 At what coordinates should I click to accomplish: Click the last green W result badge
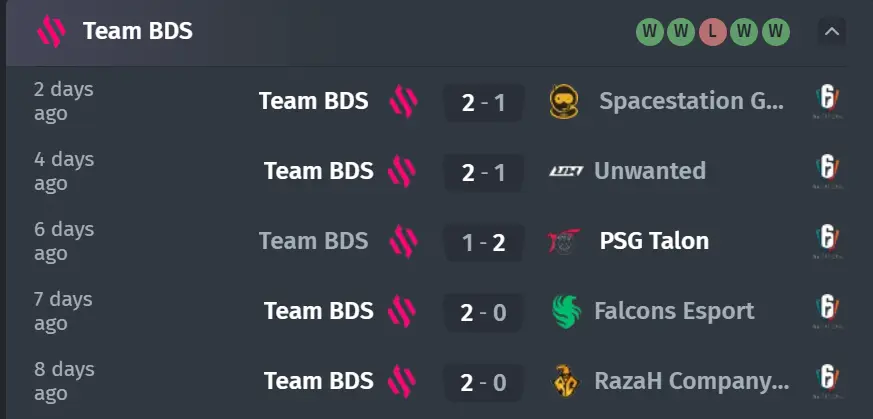776,32
